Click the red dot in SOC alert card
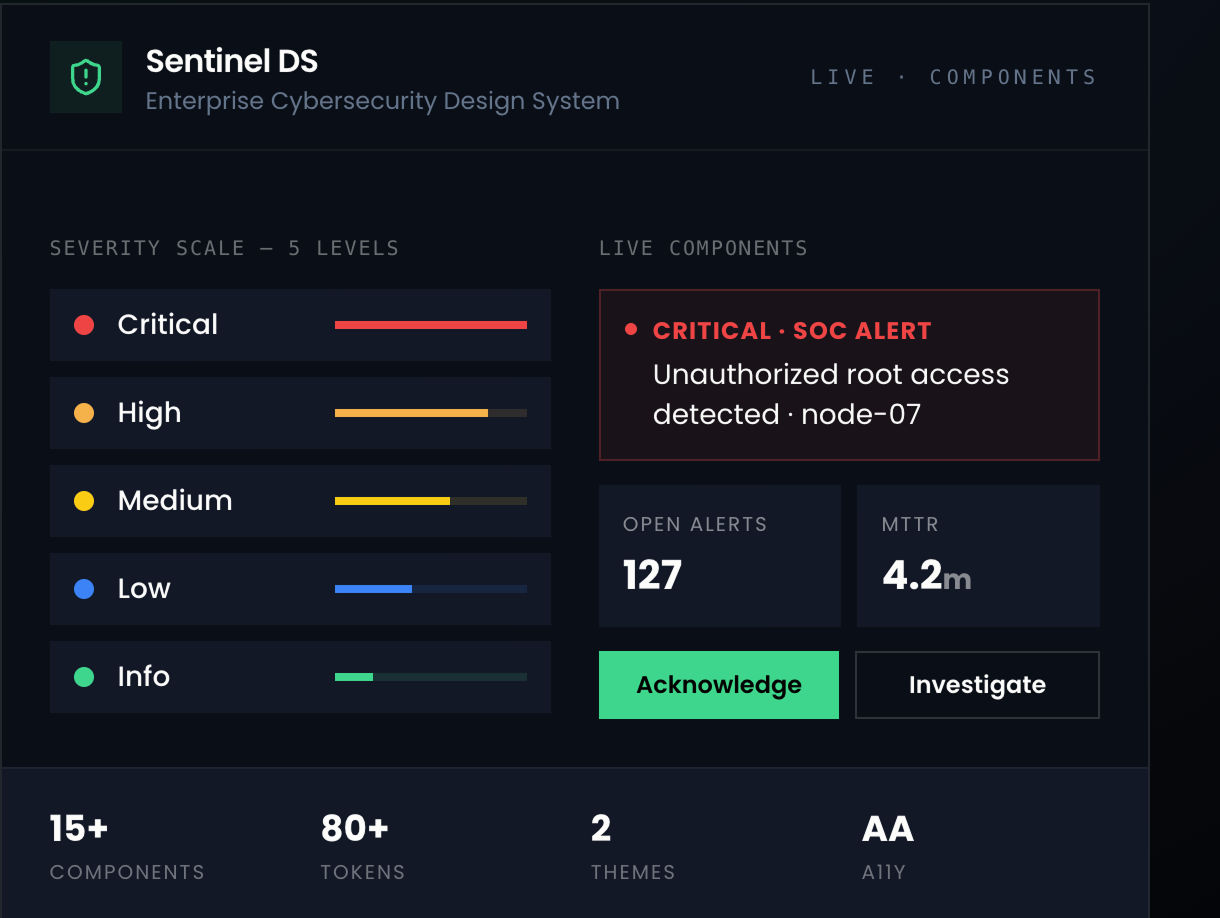 [631, 329]
